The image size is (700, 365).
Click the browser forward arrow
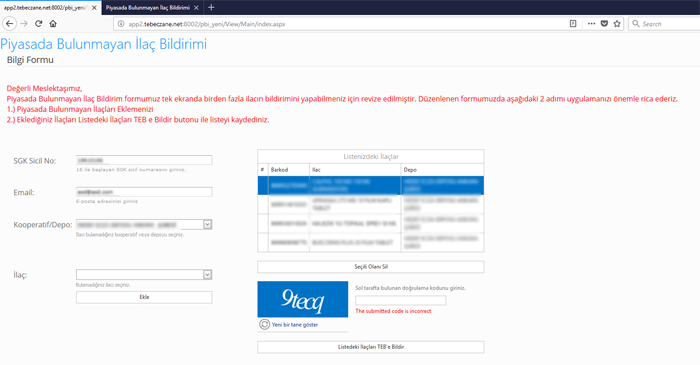click(25, 24)
